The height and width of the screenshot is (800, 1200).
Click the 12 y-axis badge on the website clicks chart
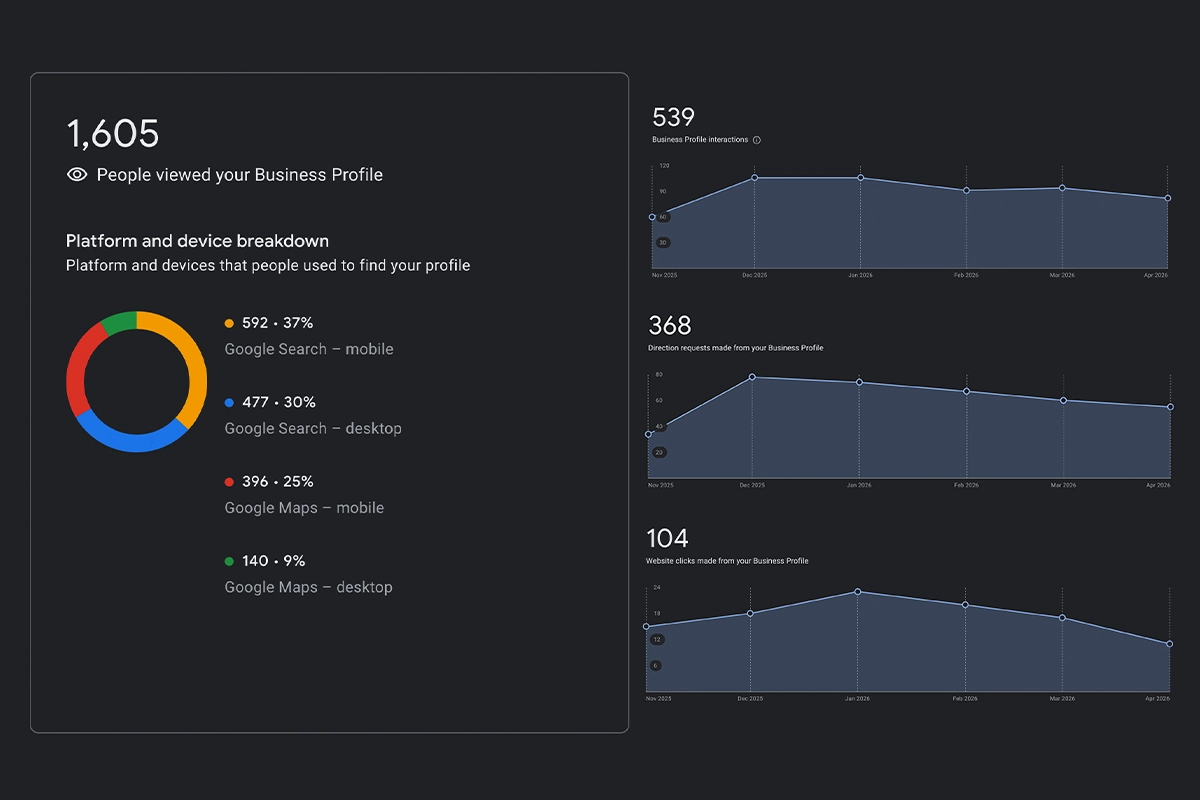(657, 639)
